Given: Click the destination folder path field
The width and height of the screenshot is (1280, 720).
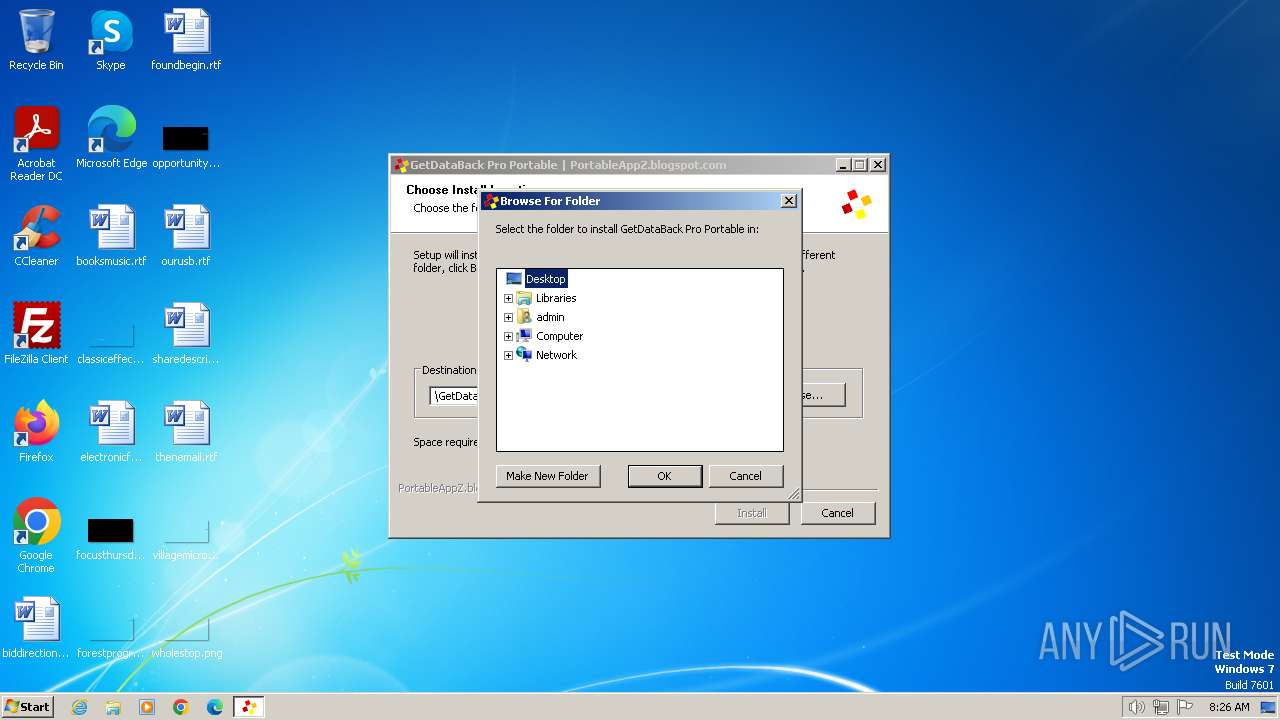Looking at the screenshot, I should click(455, 396).
